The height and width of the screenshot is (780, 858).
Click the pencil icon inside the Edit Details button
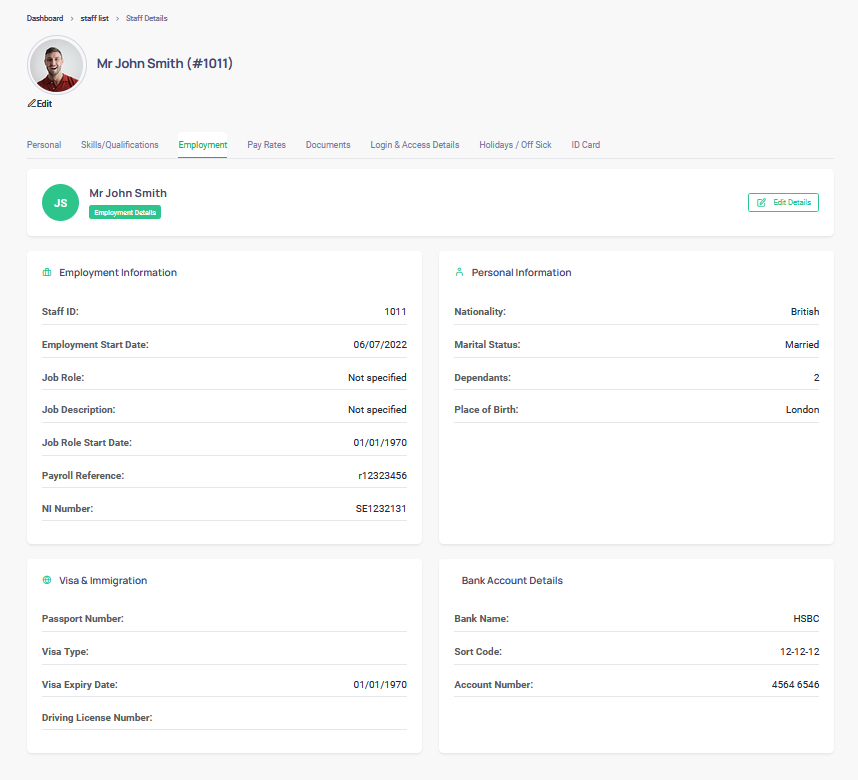pyautogui.click(x=763, y=202)
